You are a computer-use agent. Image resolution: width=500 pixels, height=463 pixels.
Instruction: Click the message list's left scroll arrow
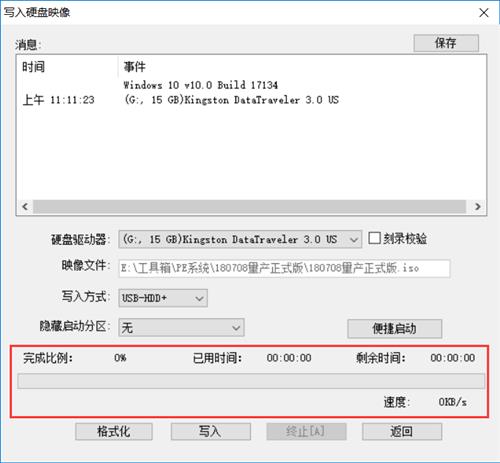coord(25,206)
